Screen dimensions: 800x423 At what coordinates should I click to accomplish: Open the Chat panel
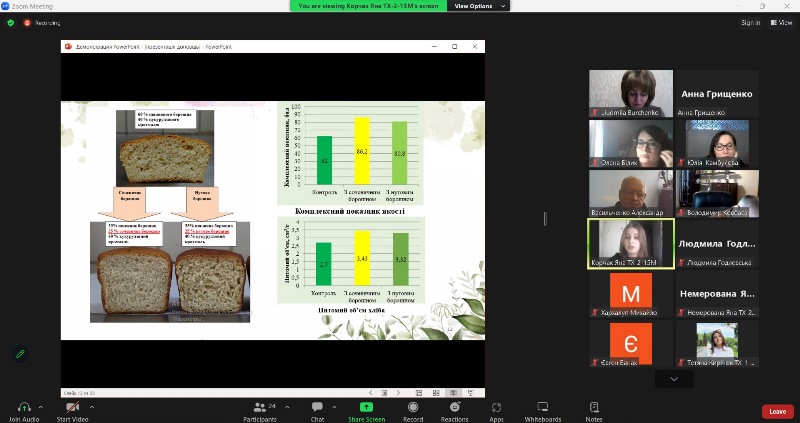point(317,407)
